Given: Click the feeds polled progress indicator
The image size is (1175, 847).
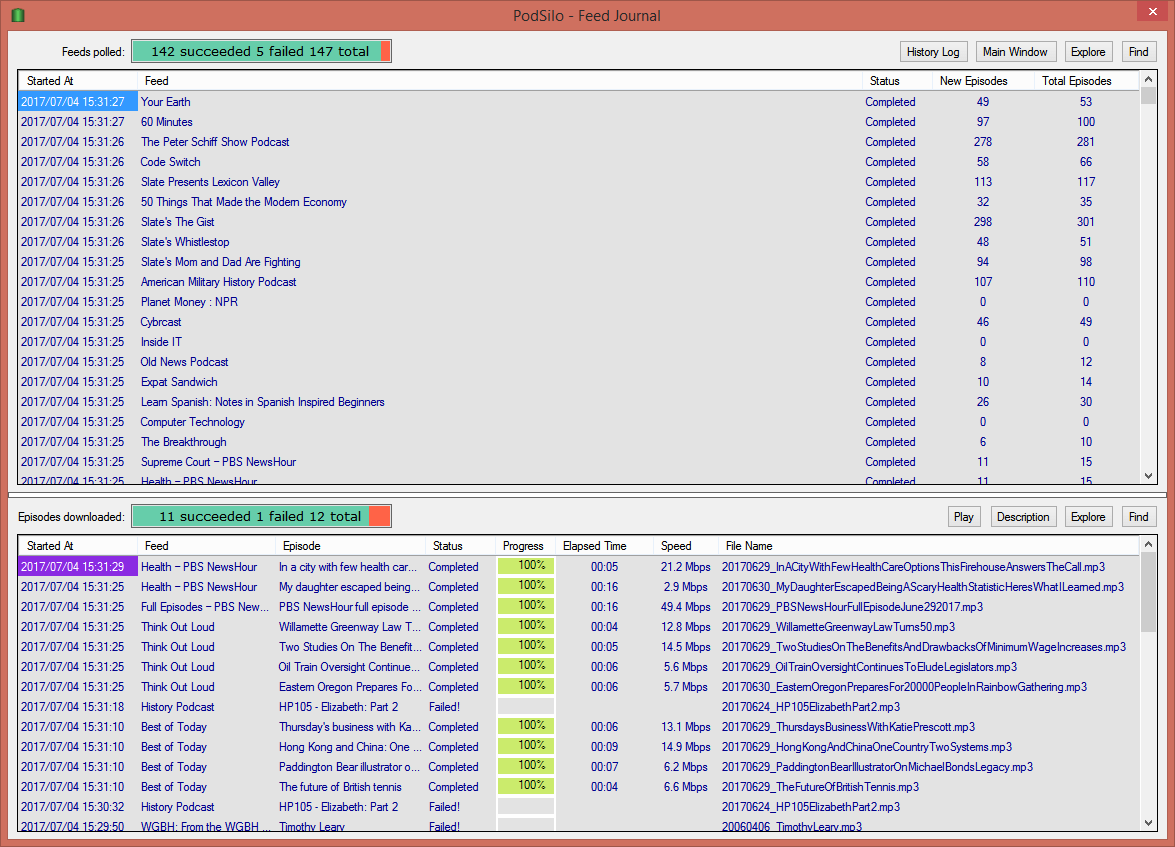Looking at the screenshot, I should click(261, 50).
